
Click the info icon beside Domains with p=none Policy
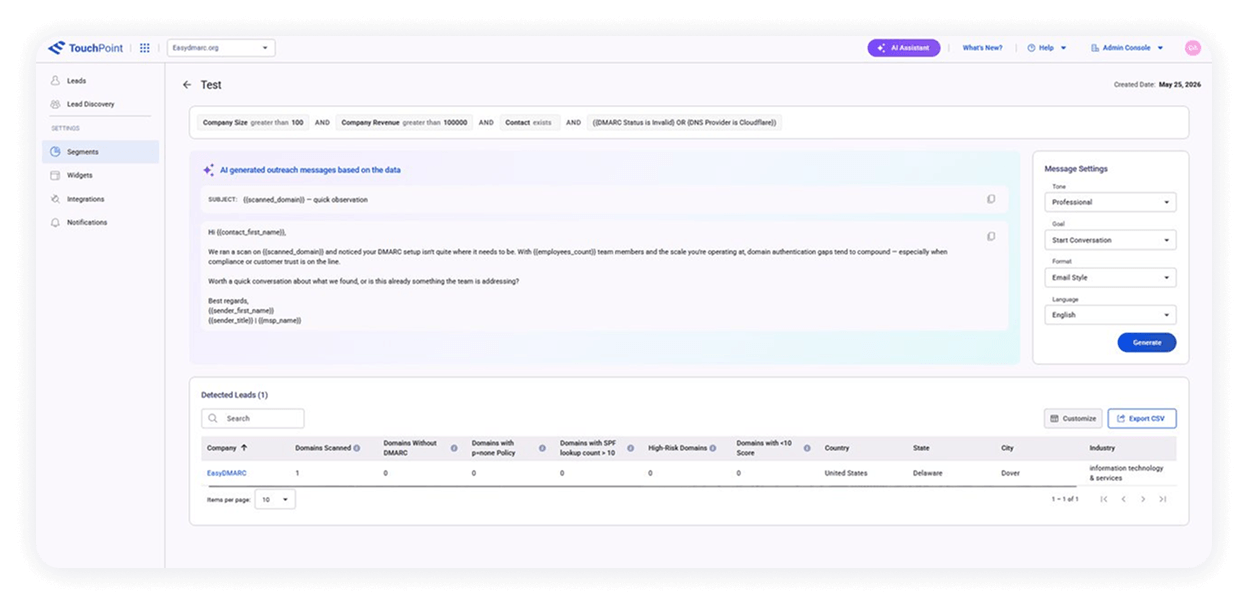tap(542, 448)
